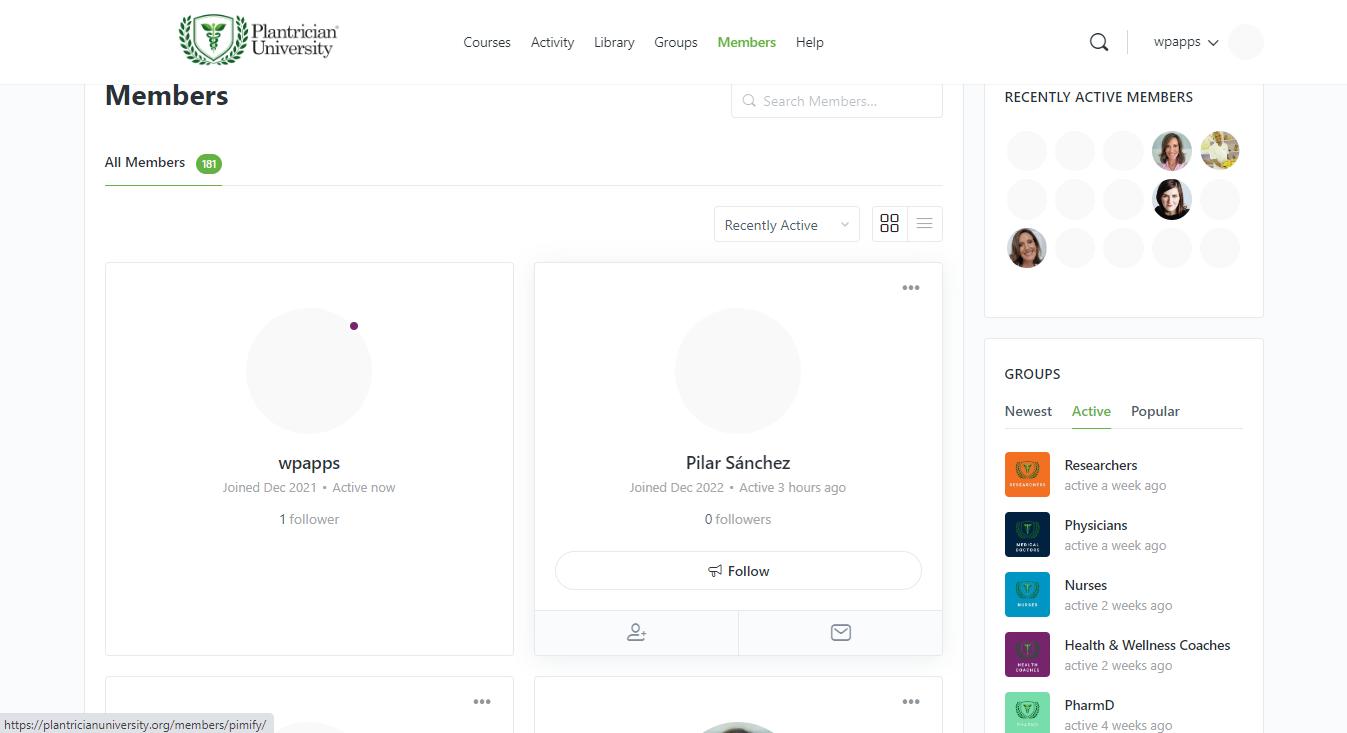Viewport: 1347px width, 733px height.
Task: Click the Plantrician University logo
Action: point(259,40)
